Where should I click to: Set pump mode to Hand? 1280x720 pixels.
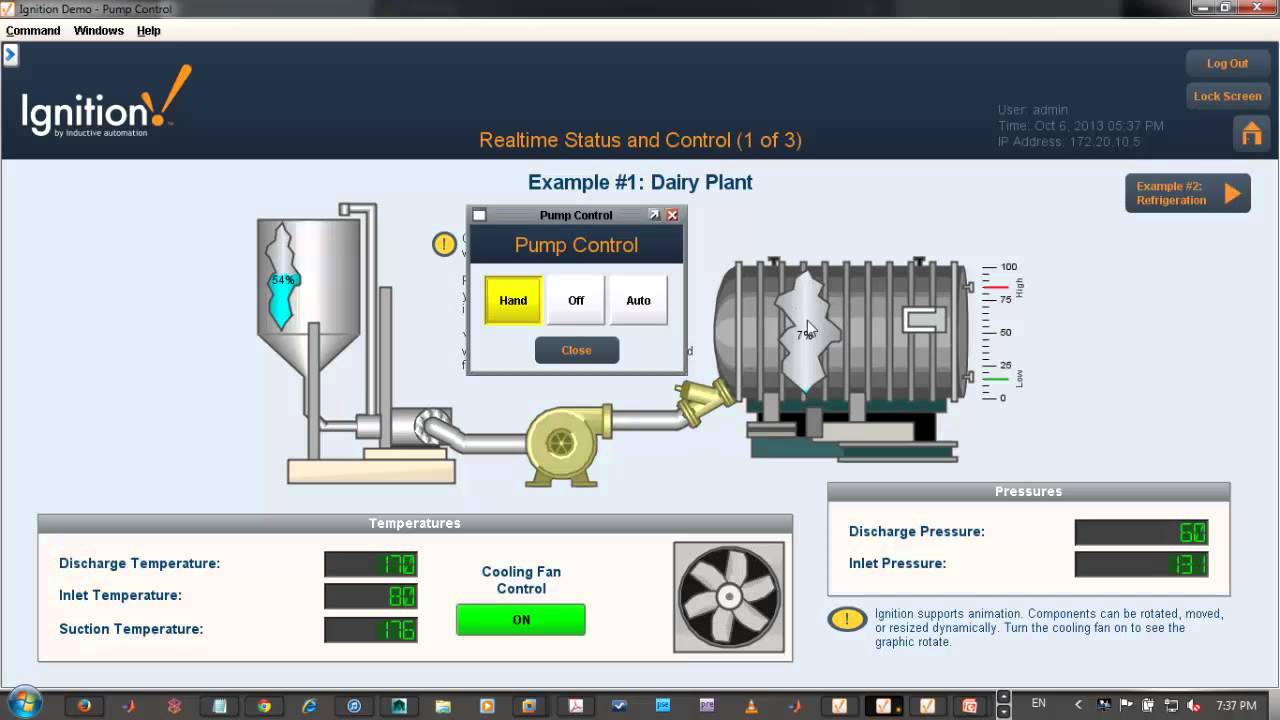[x=513, y=300]
